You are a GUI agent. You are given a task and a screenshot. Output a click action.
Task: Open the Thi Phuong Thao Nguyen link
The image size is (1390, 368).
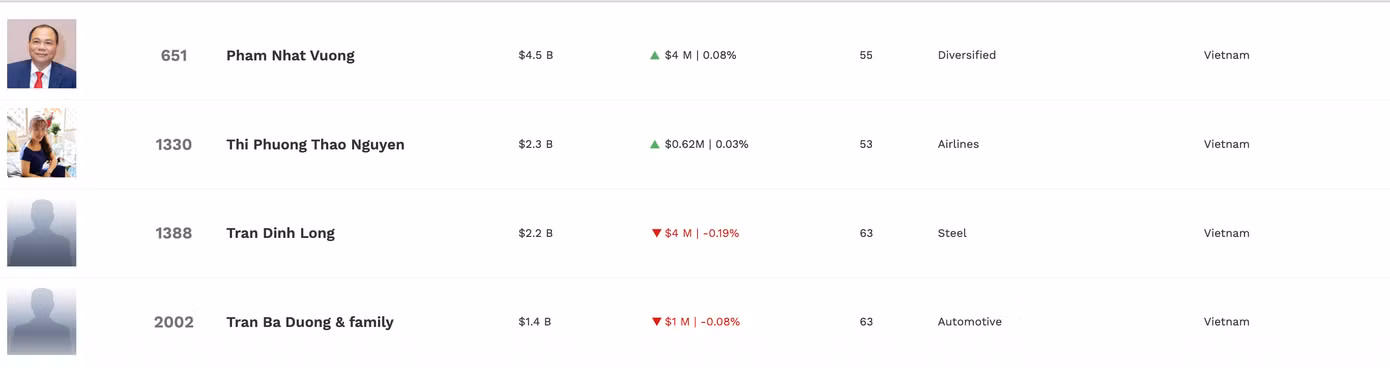click(x=315, y=144)
